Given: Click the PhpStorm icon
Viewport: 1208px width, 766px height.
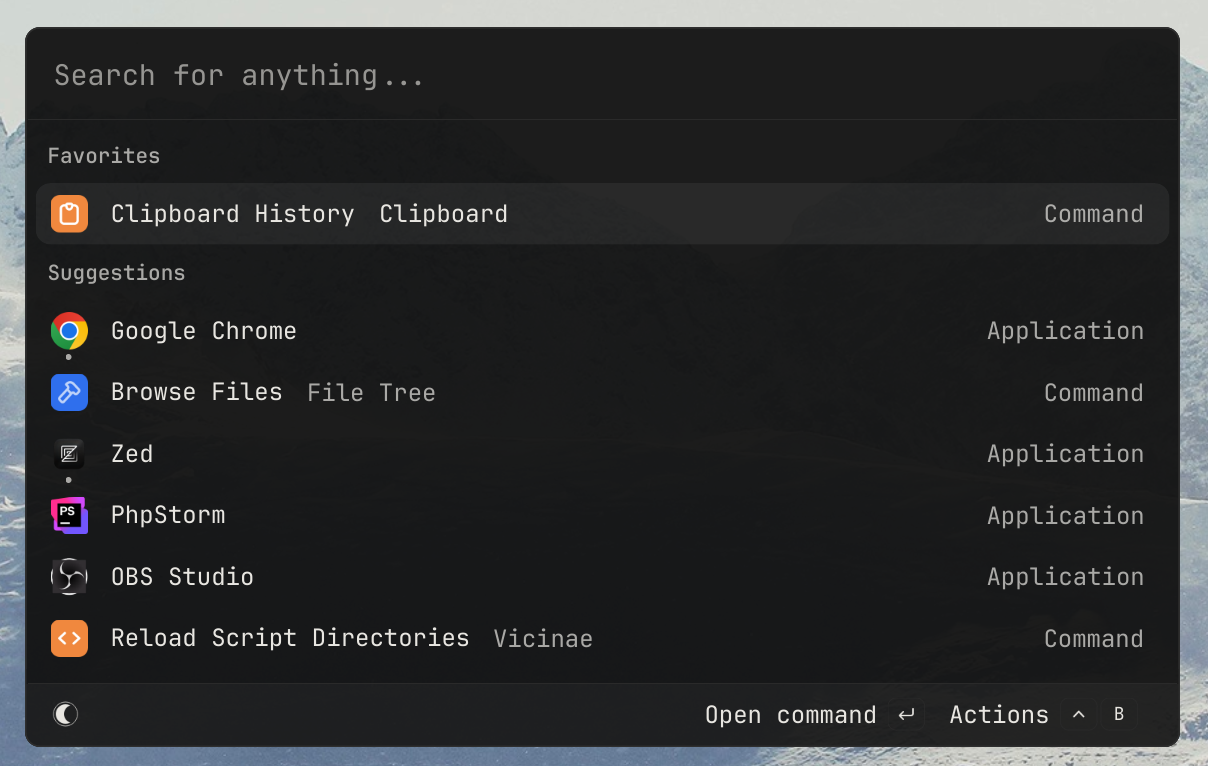Looking at the screenshot, I should click(x=69, y=516).
